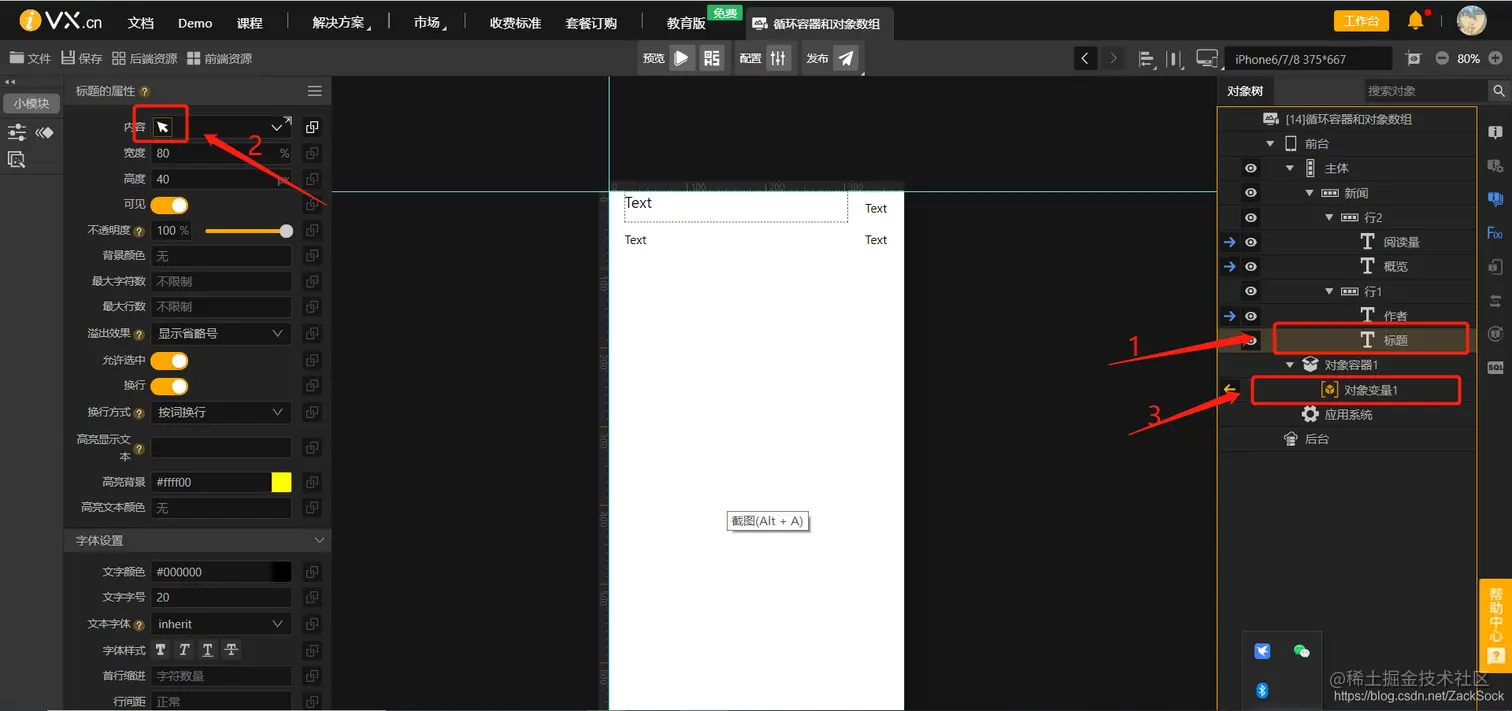Collapse the 前台 tree node

1271,144
